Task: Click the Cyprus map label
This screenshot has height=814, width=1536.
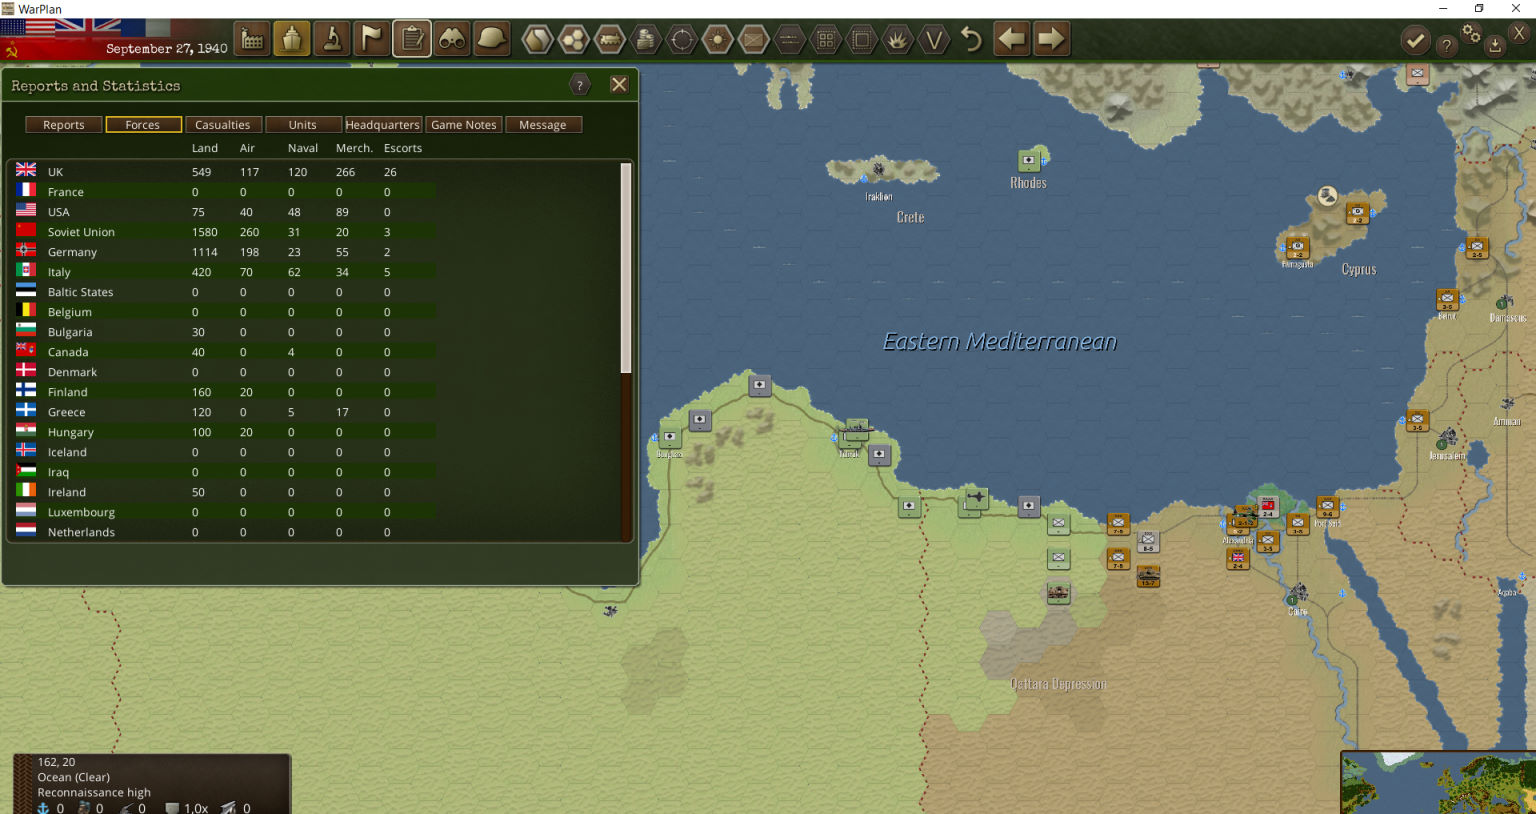Action: pos(1359,269)
